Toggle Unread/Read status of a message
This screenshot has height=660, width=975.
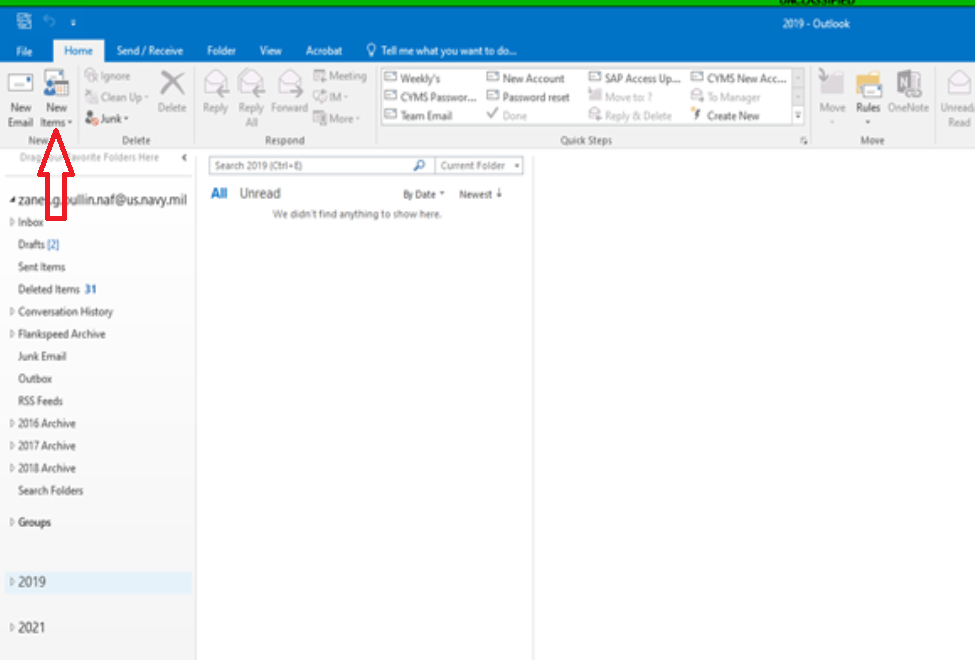point(956,95)
